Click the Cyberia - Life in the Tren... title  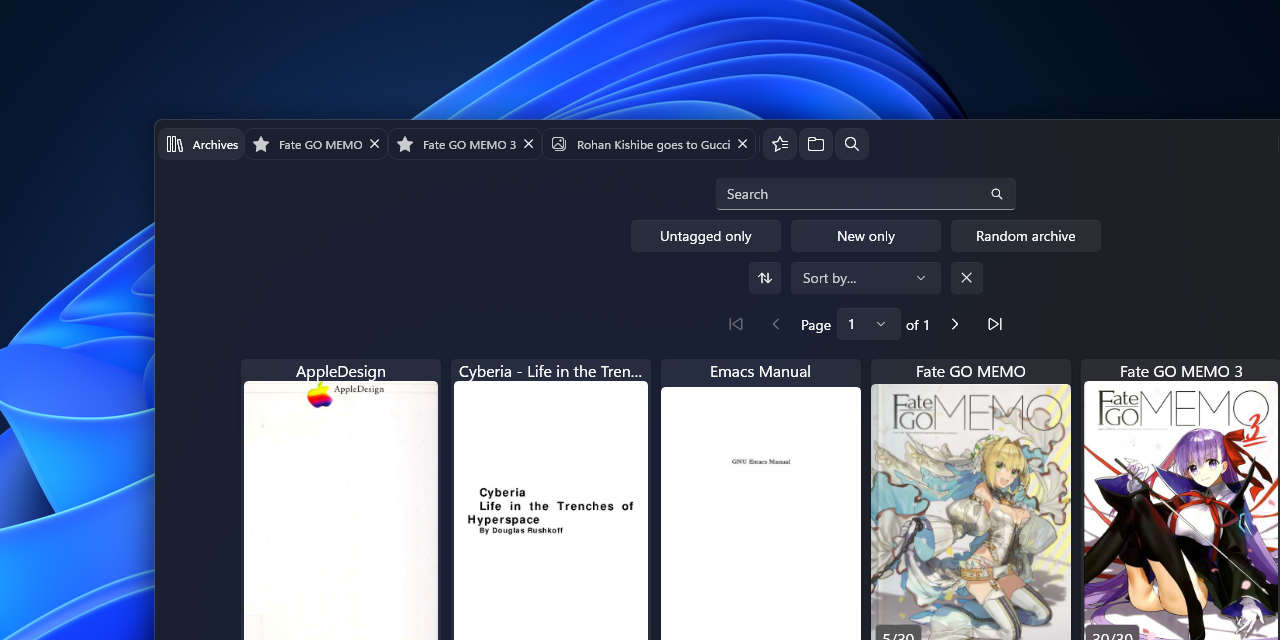[551, 371]
